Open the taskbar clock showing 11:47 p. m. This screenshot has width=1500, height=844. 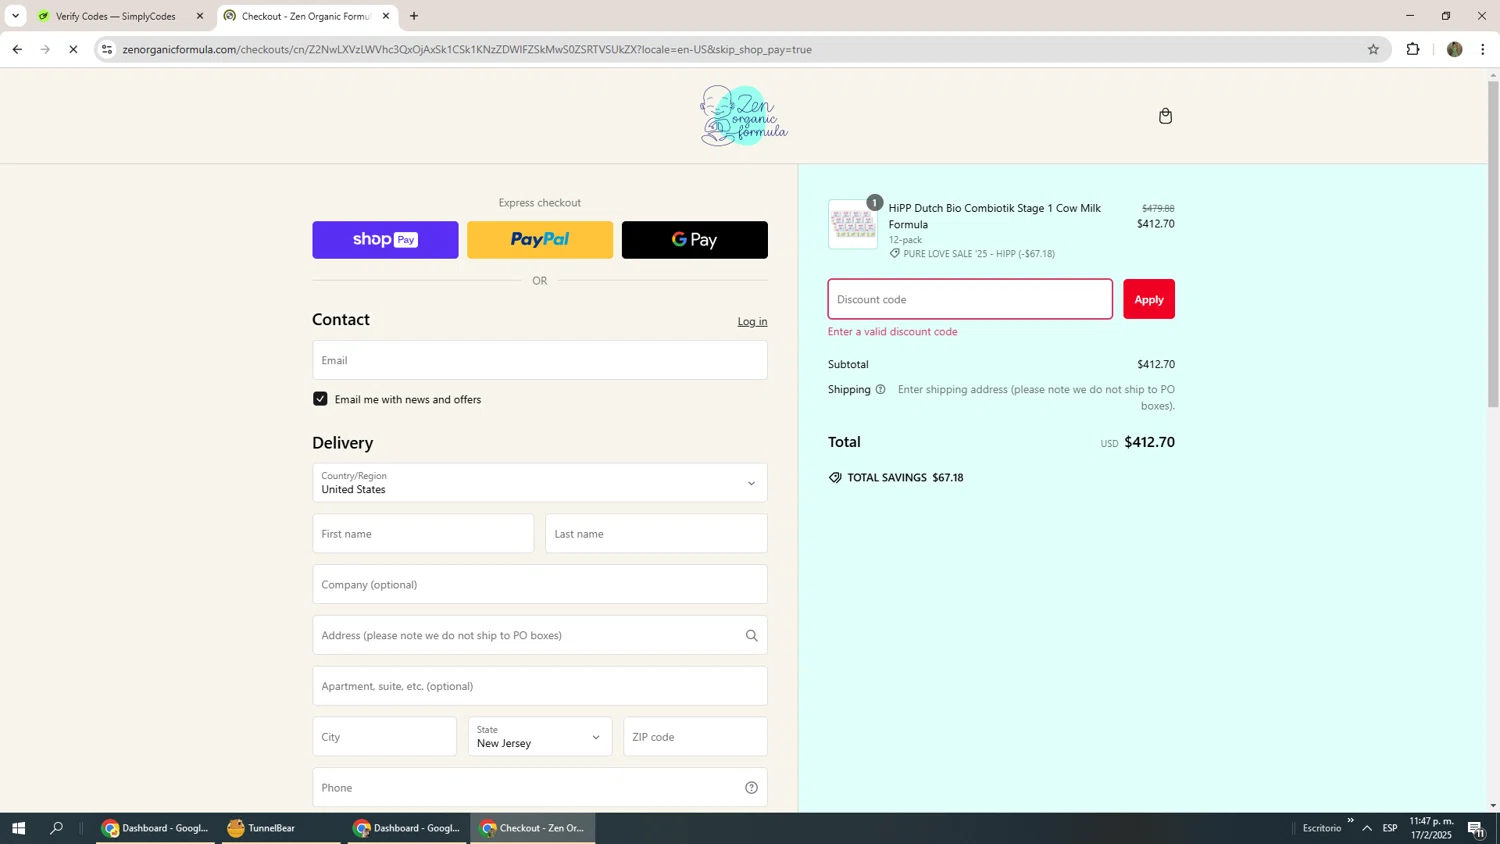pos(1431,828)
